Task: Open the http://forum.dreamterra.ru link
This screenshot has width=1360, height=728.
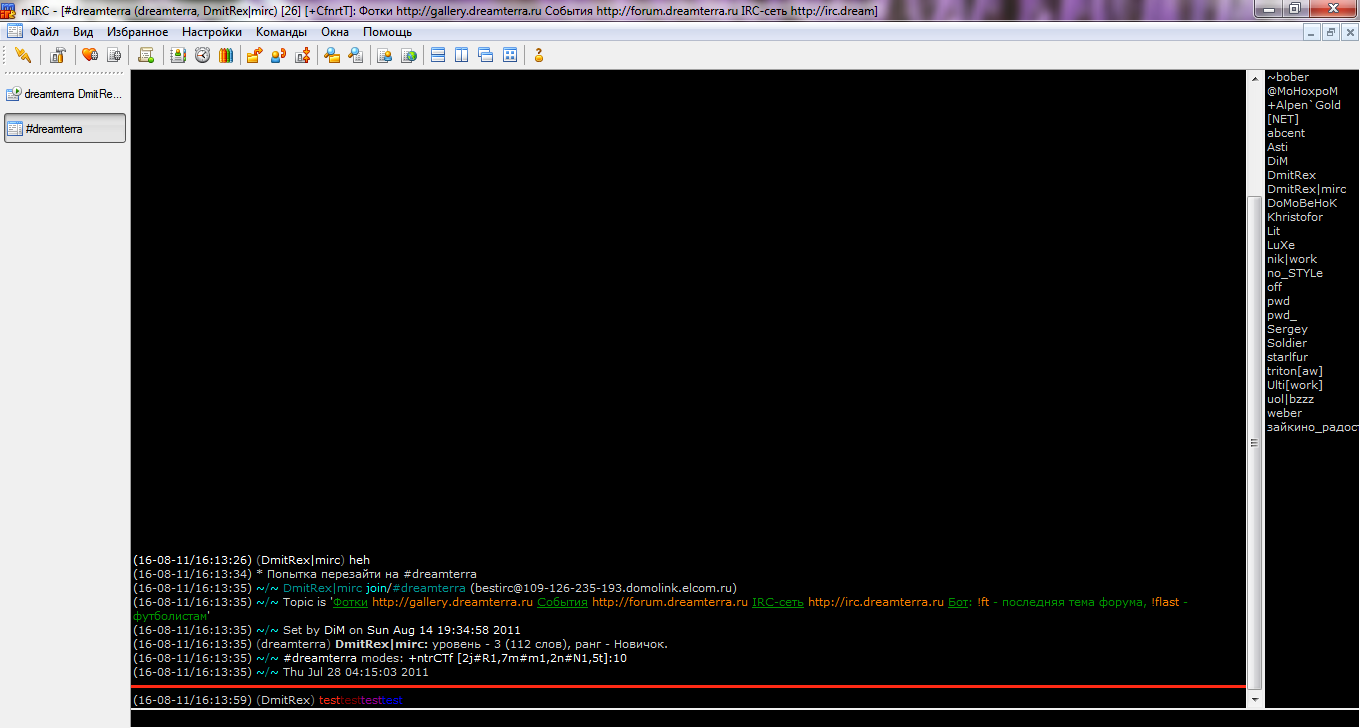Action: [x=670, y=602]
